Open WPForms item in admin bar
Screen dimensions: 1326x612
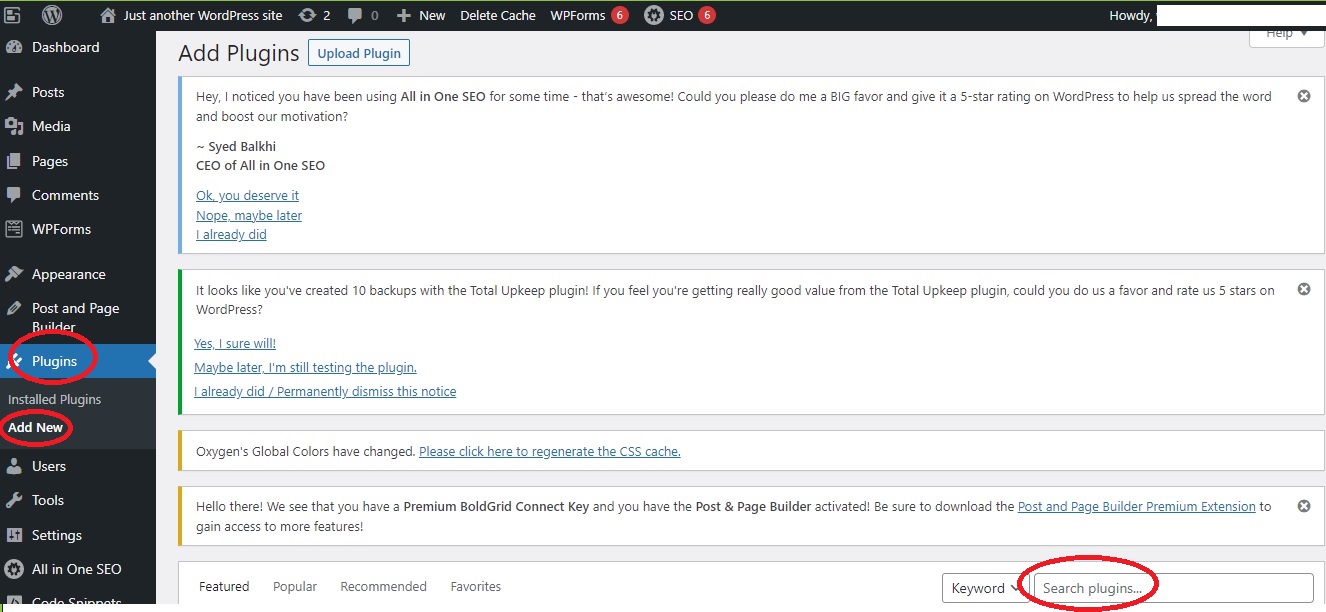(589, 15)
